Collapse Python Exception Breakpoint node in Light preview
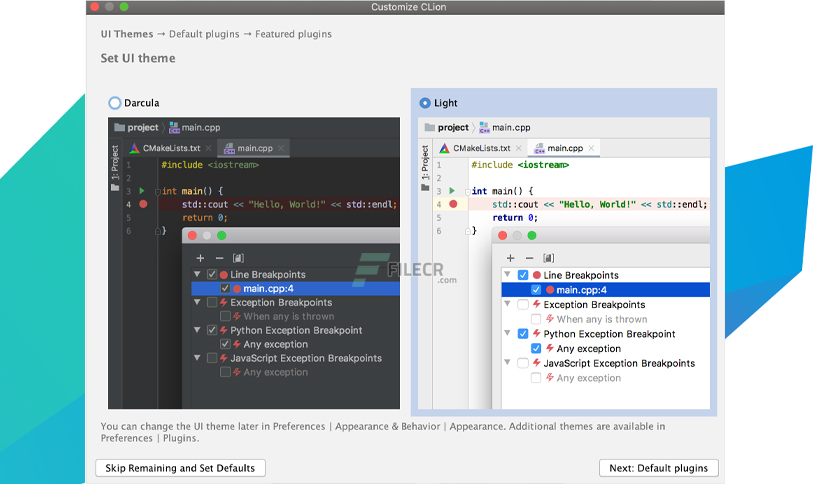The height and width of the screenshot is (484, 836). [x=508, y=333]
